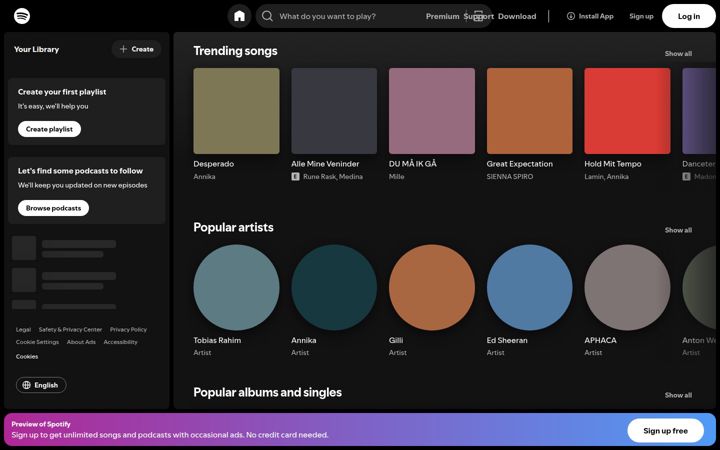Click the 'Popular artists' heading
The height and width of the screenshot is (450, 720).
click(x=233, y=227)
